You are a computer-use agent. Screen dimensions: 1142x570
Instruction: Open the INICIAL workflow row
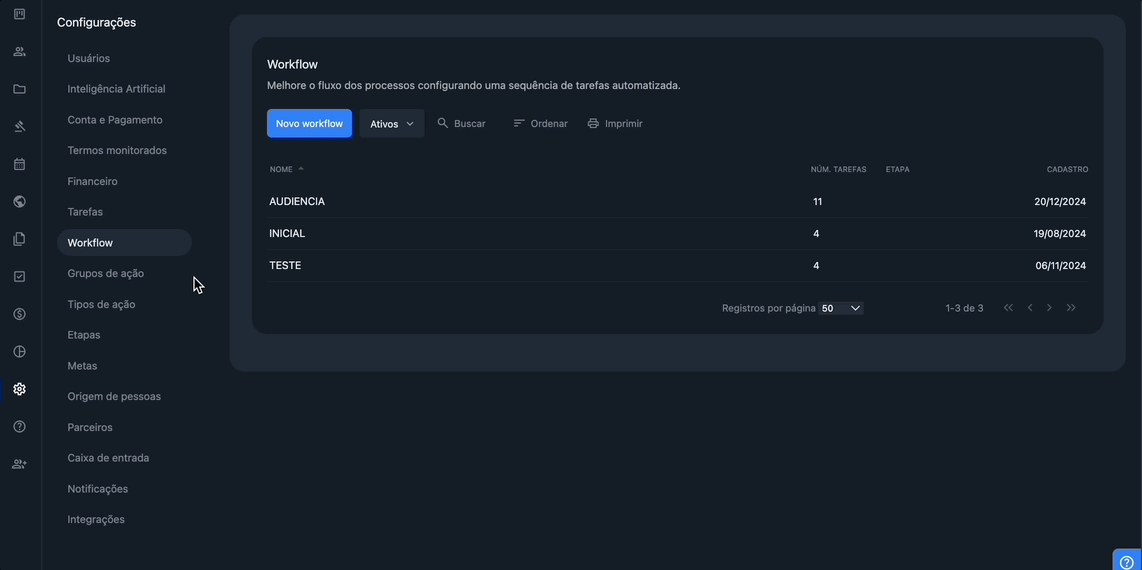(677, 234)
